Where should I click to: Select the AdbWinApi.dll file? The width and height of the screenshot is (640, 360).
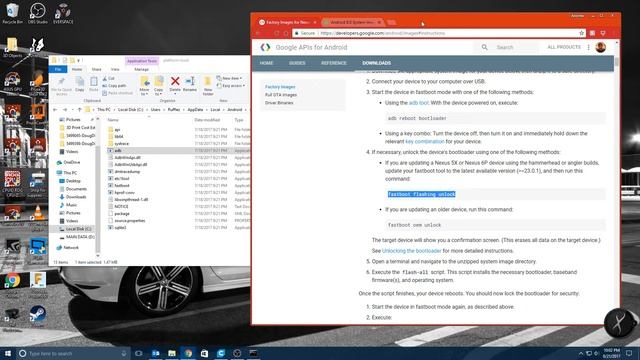(127, 158)
